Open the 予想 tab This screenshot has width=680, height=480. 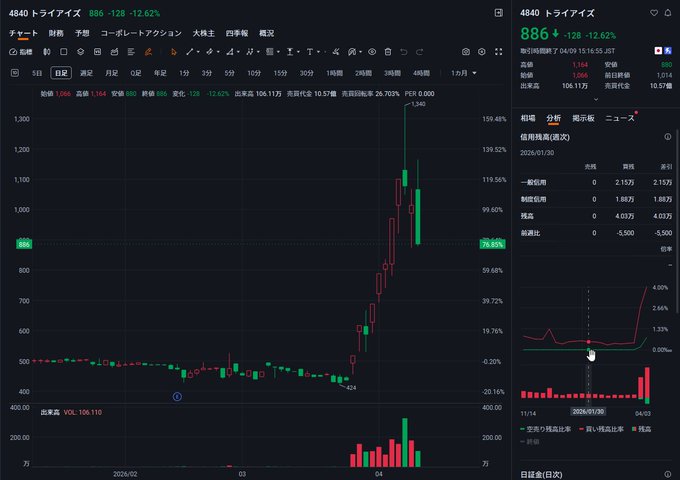click(82, 33)
